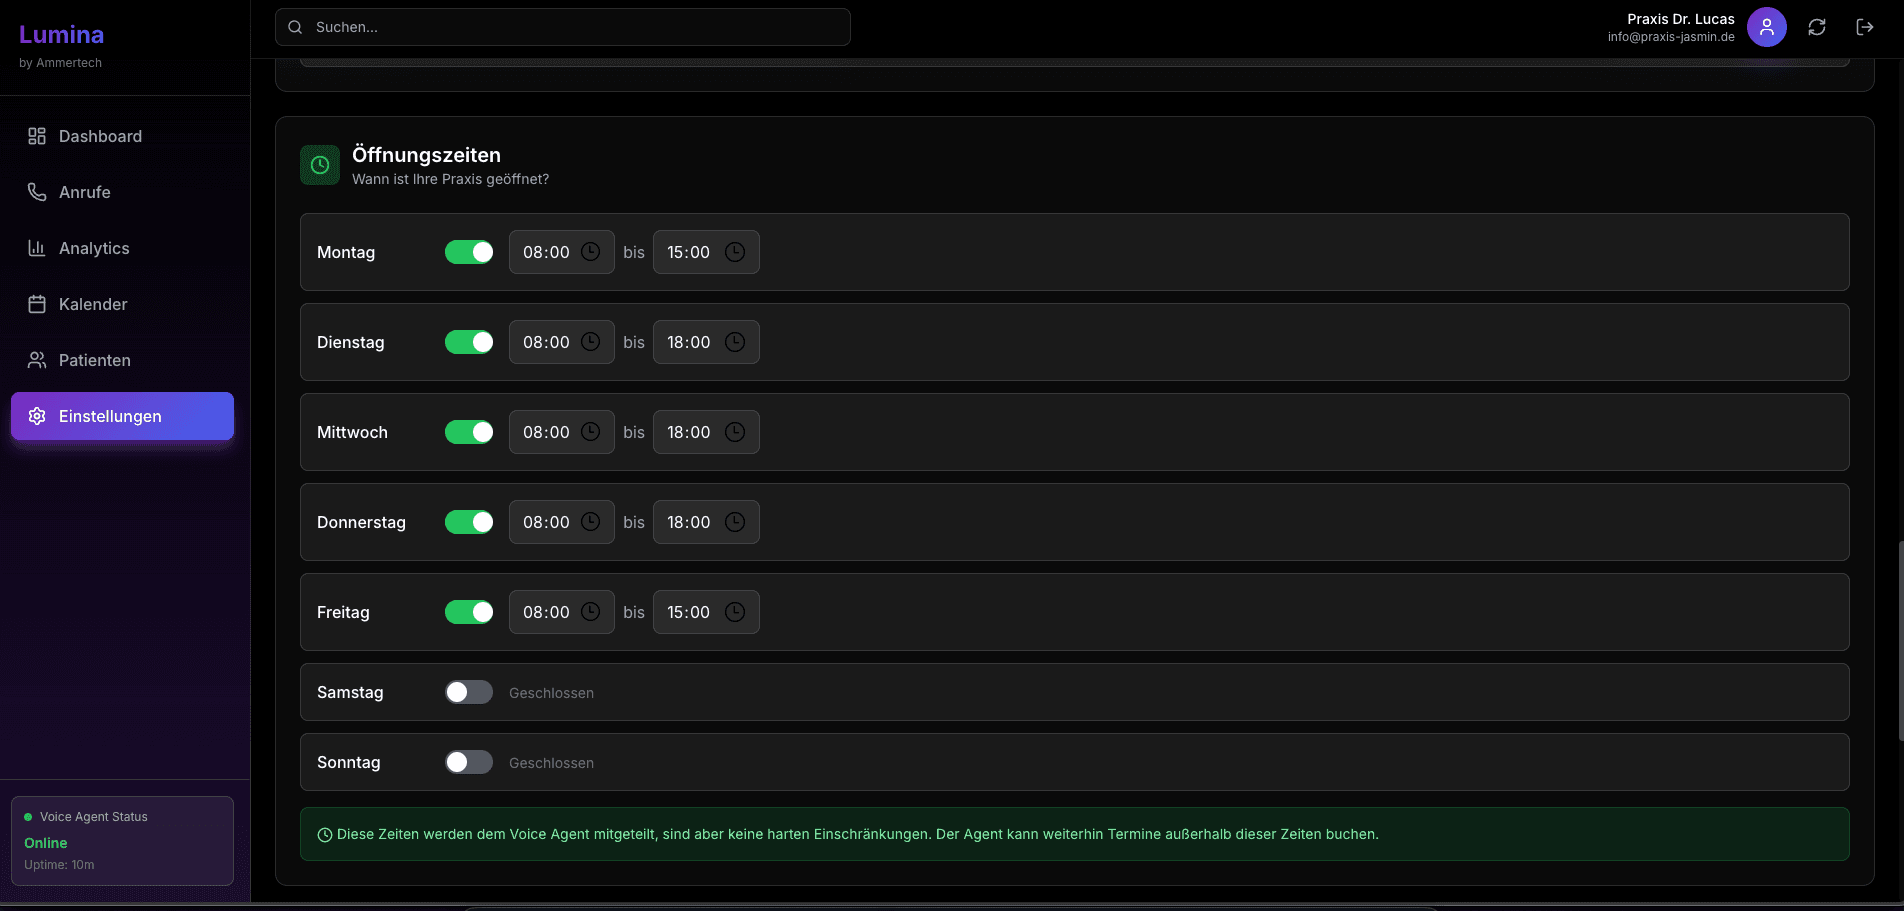Screen dimensions: 1904x911
Task: Disable the Montag opening hours toggle
Action: point(469,252)
